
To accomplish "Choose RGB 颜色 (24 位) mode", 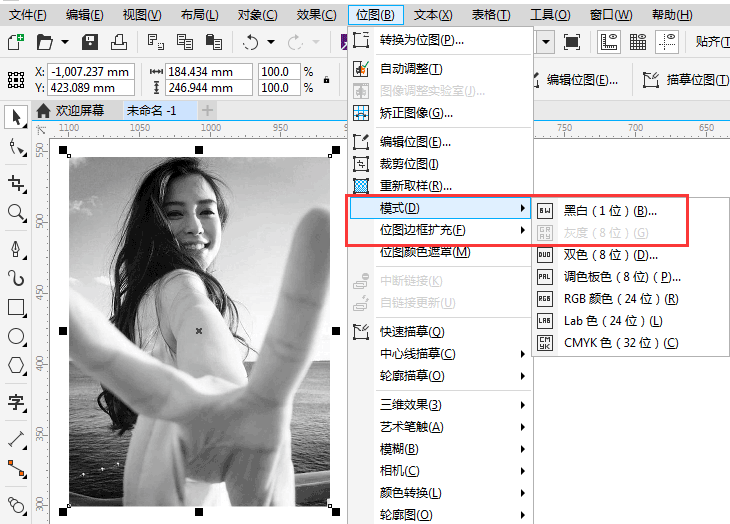I will (x=631, y=299).
